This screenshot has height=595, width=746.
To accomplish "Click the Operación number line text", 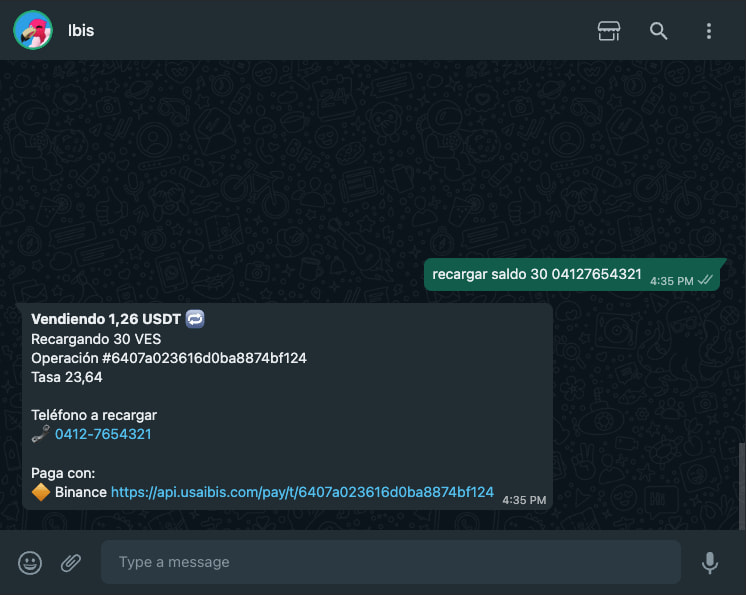I will [169, 358].
